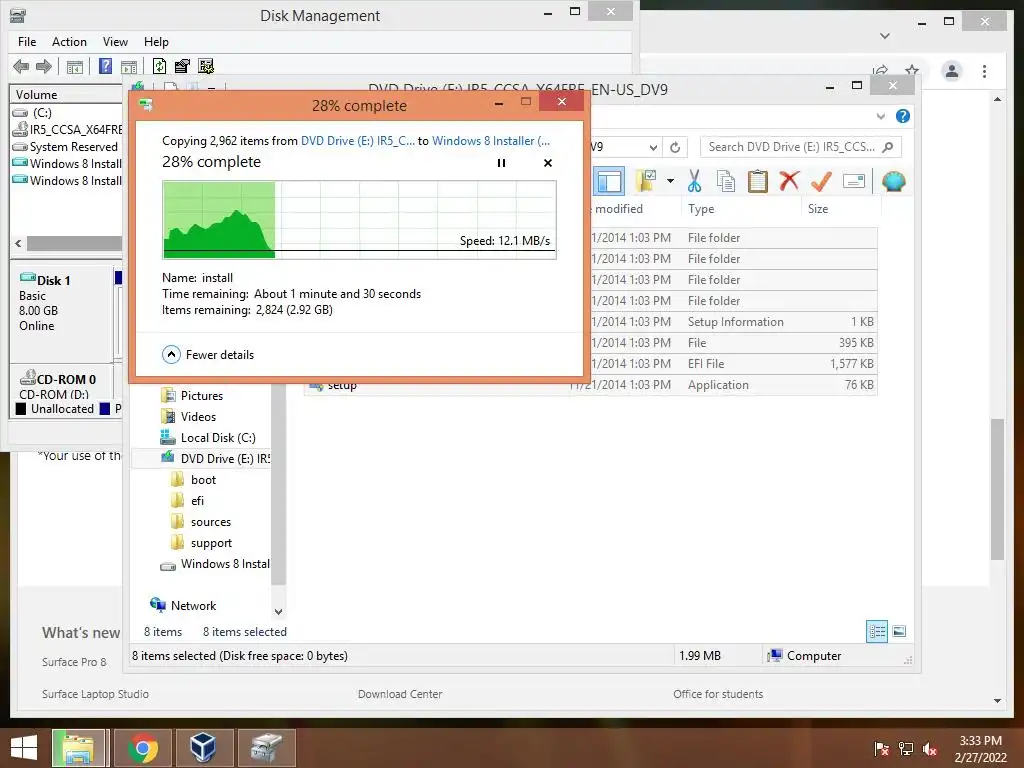Cancel the copy with the X button

pyautogui.click(x=548, y=163)
